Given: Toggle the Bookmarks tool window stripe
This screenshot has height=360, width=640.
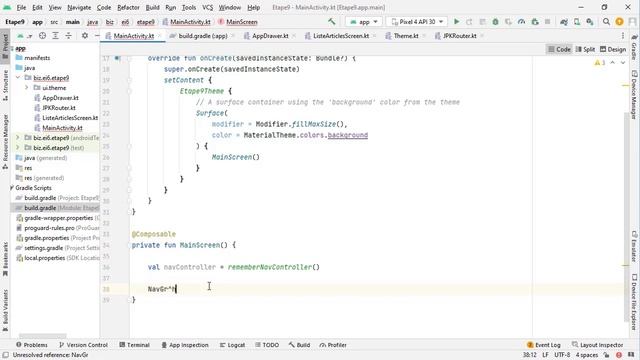Looking at the screenshot, I should (5, 259).
